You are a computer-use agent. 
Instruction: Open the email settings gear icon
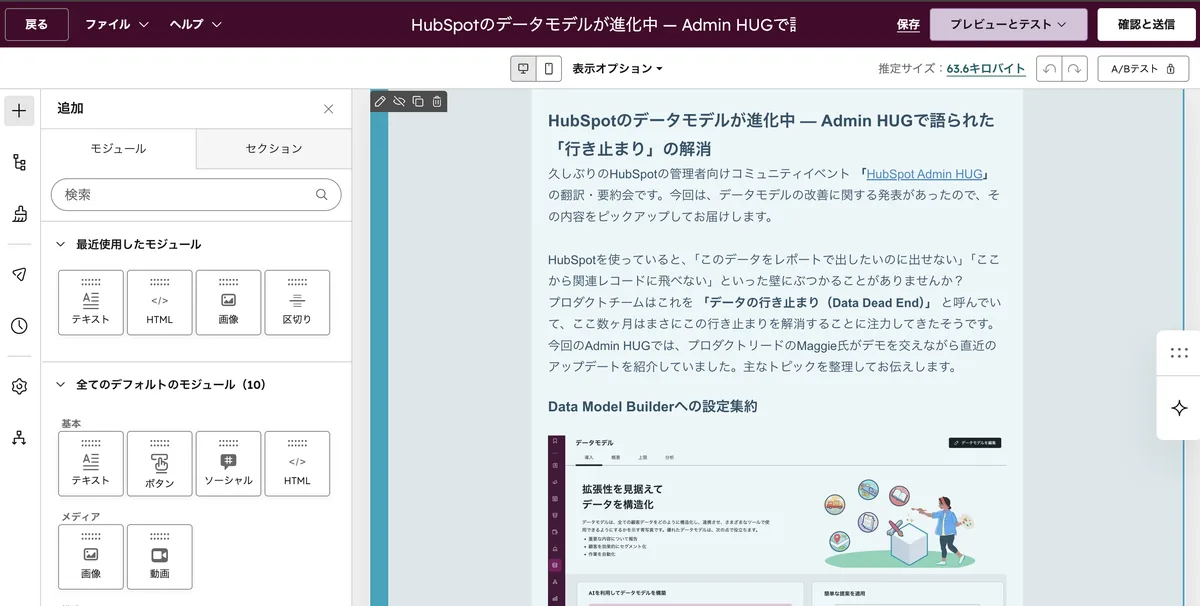[18, 386]
